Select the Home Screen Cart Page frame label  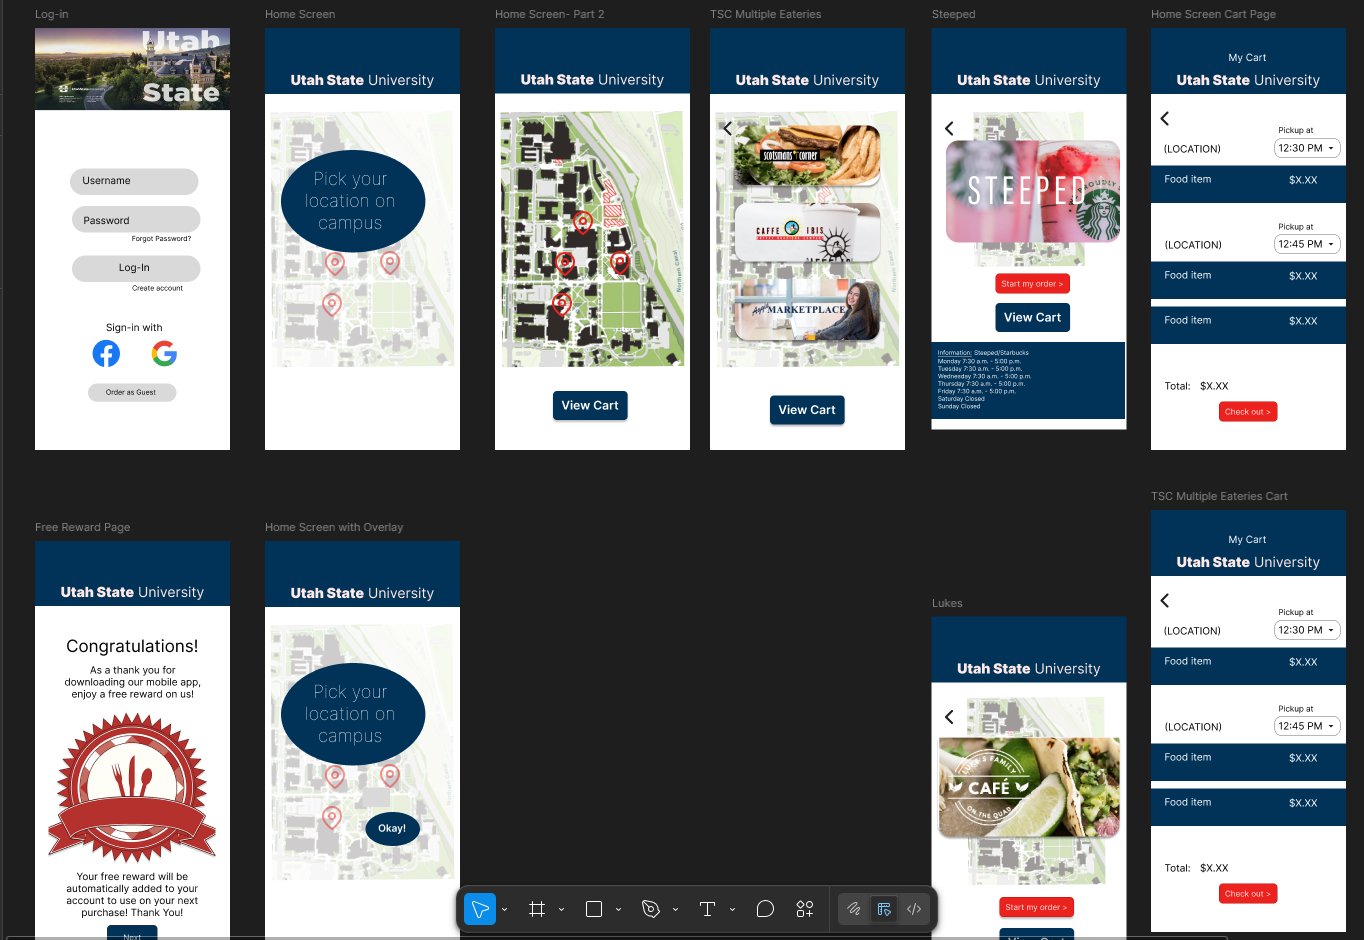[x=1213, y=14]
